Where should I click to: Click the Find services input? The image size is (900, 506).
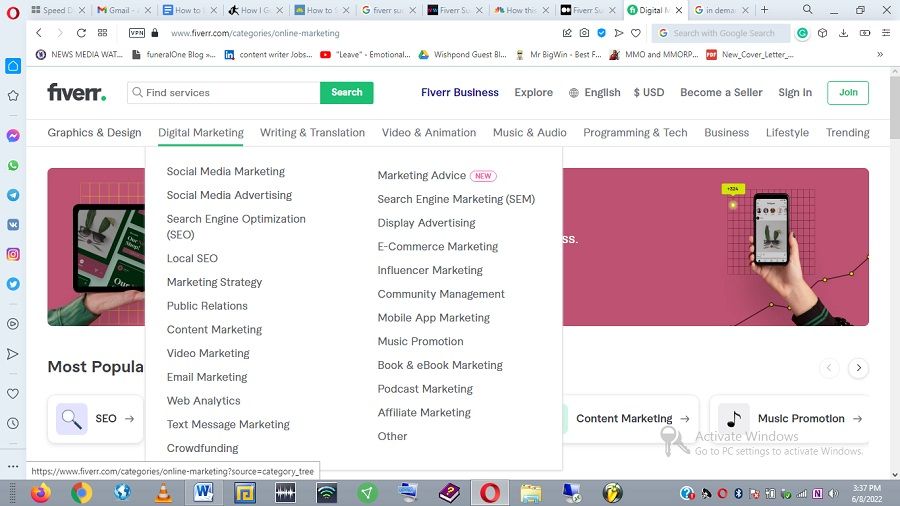224,92
